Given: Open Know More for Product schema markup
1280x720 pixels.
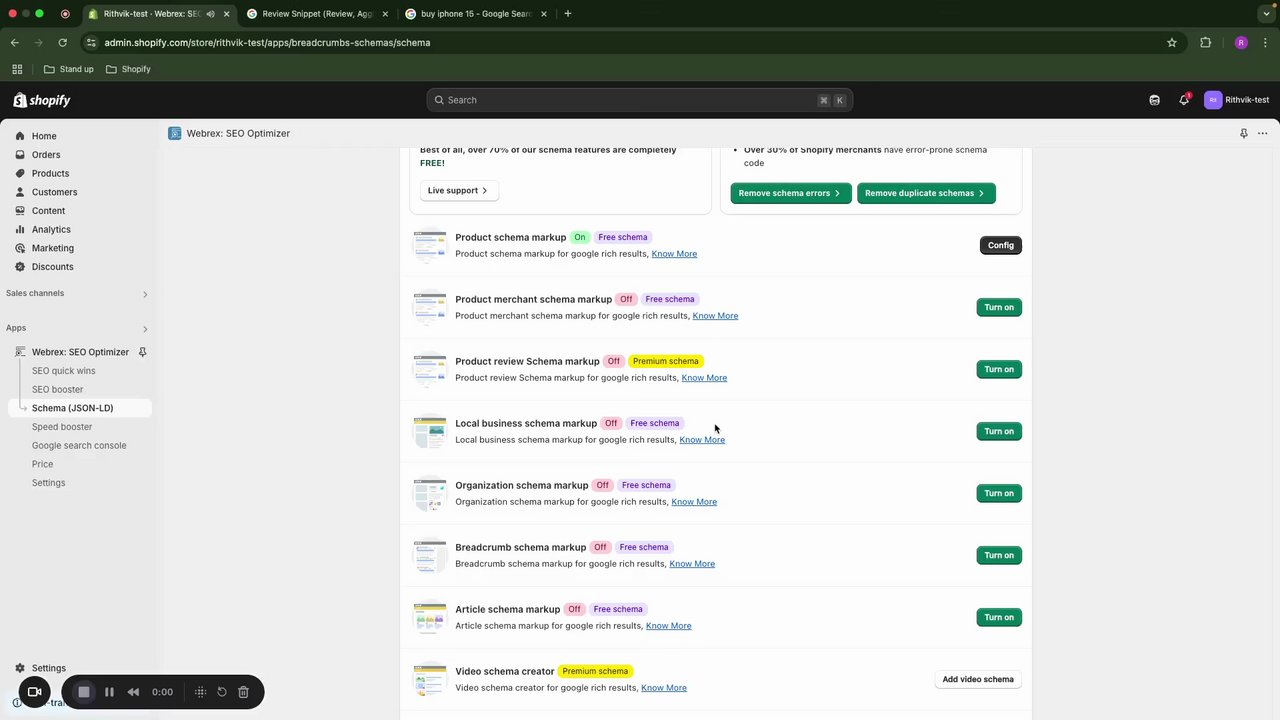Looking at the screenshot, I should [x=674, y=254].
